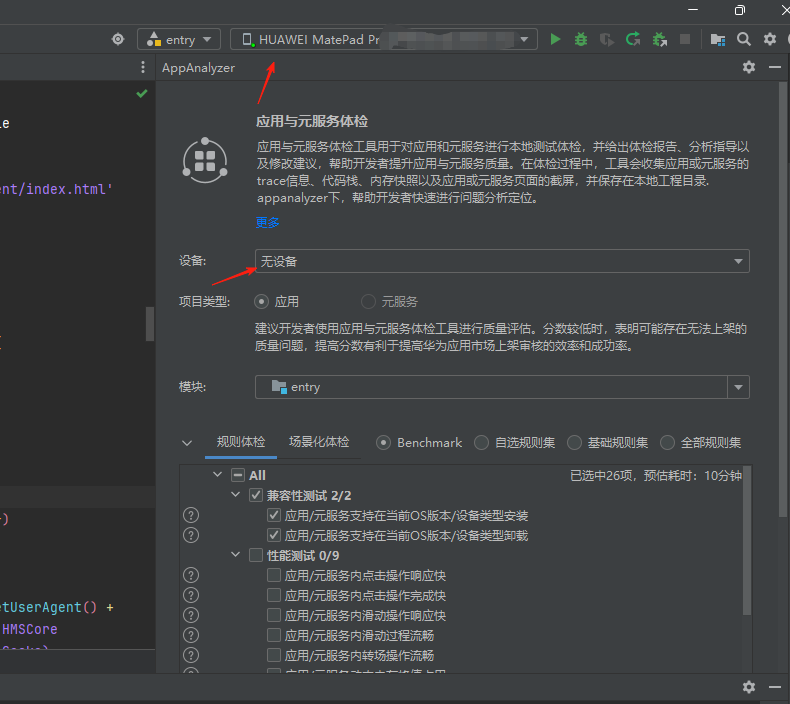
Task: Open entry run configuration dropdown
Action: (x=179, y=39)
